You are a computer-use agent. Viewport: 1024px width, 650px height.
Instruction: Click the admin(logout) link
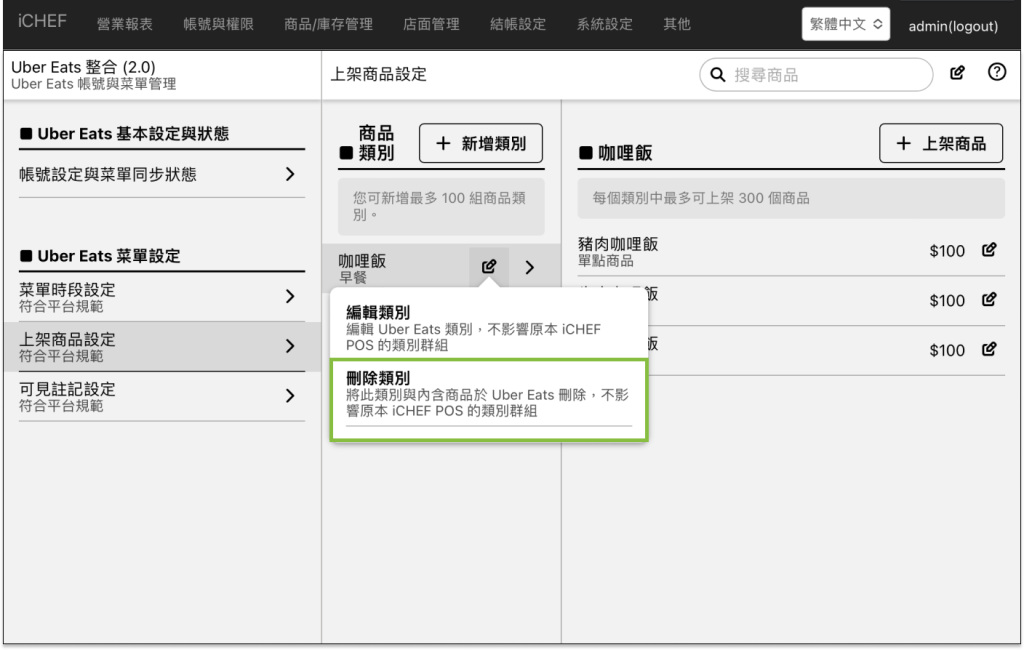tap(953, 27)
